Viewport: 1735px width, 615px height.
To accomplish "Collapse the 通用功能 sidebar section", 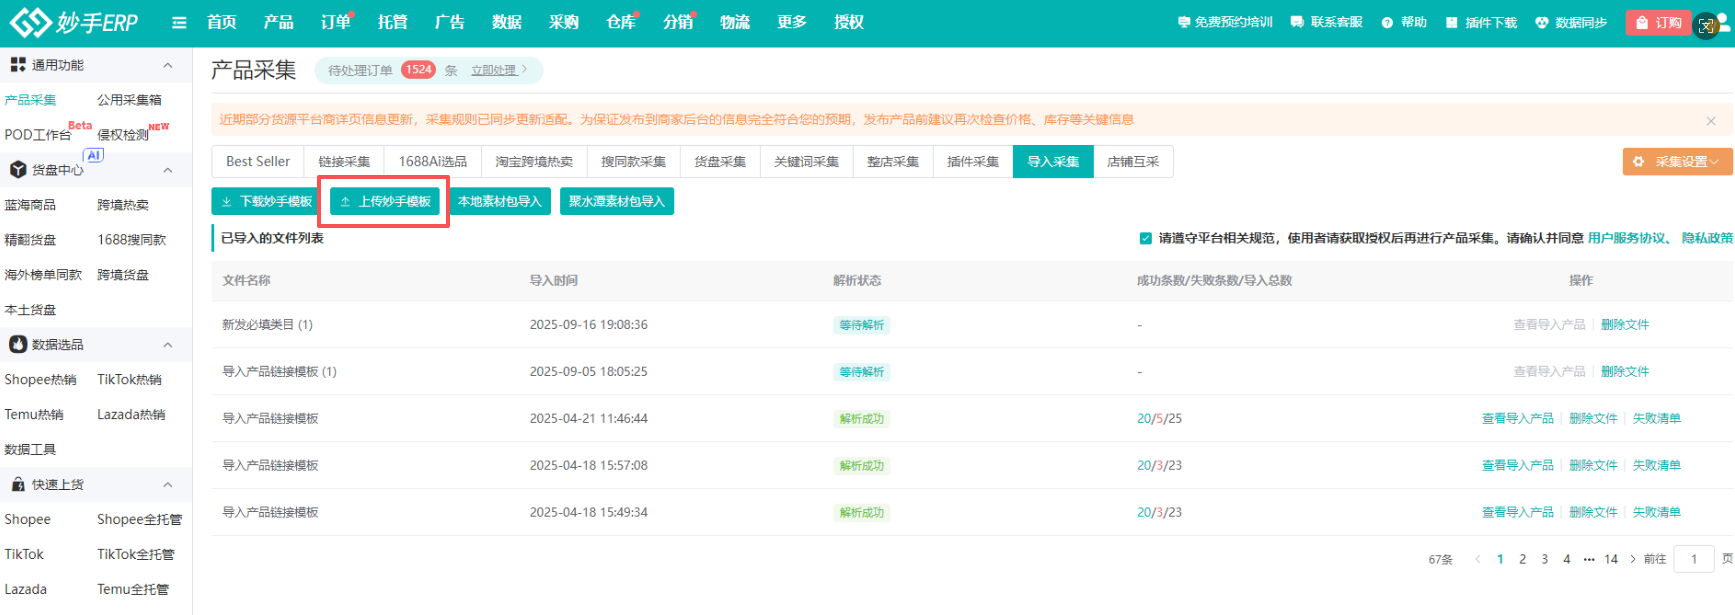I will click(167, 65).
